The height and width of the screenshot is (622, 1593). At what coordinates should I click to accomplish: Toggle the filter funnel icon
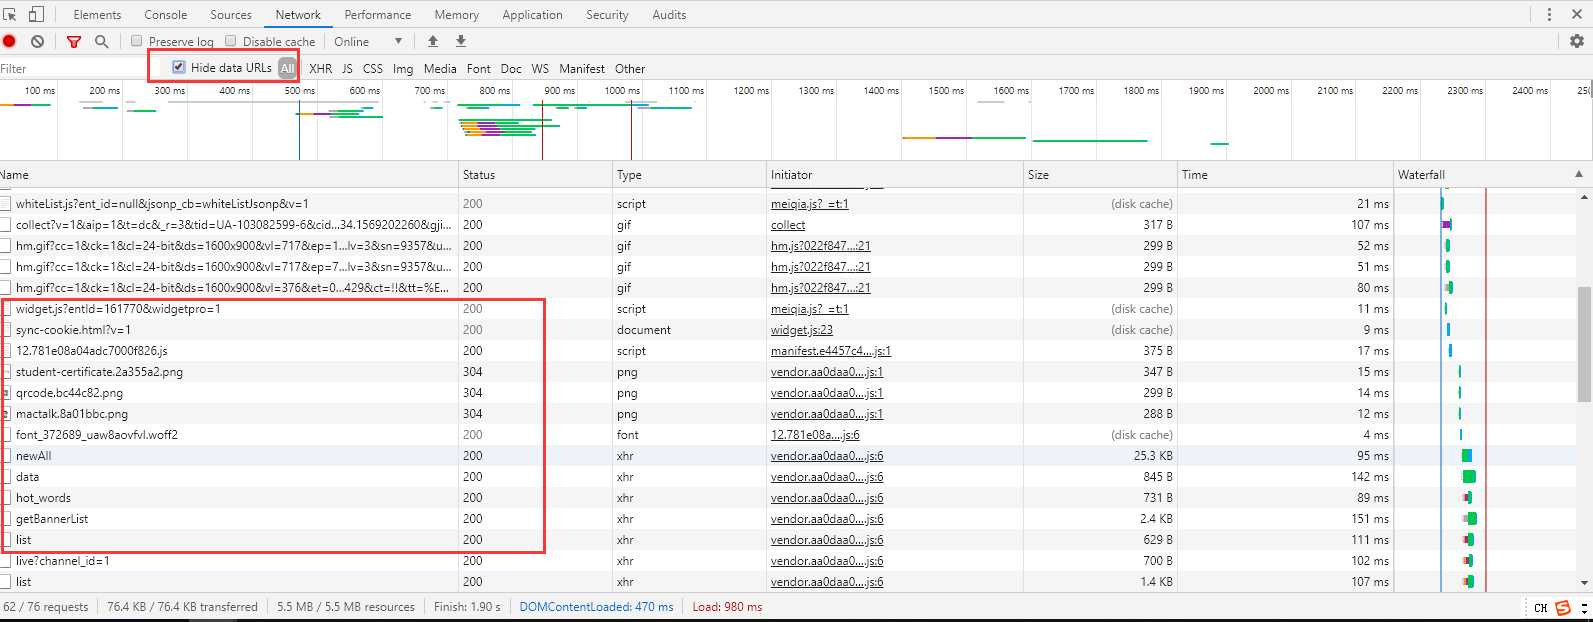pyautogui.click(x=73, y=41)
